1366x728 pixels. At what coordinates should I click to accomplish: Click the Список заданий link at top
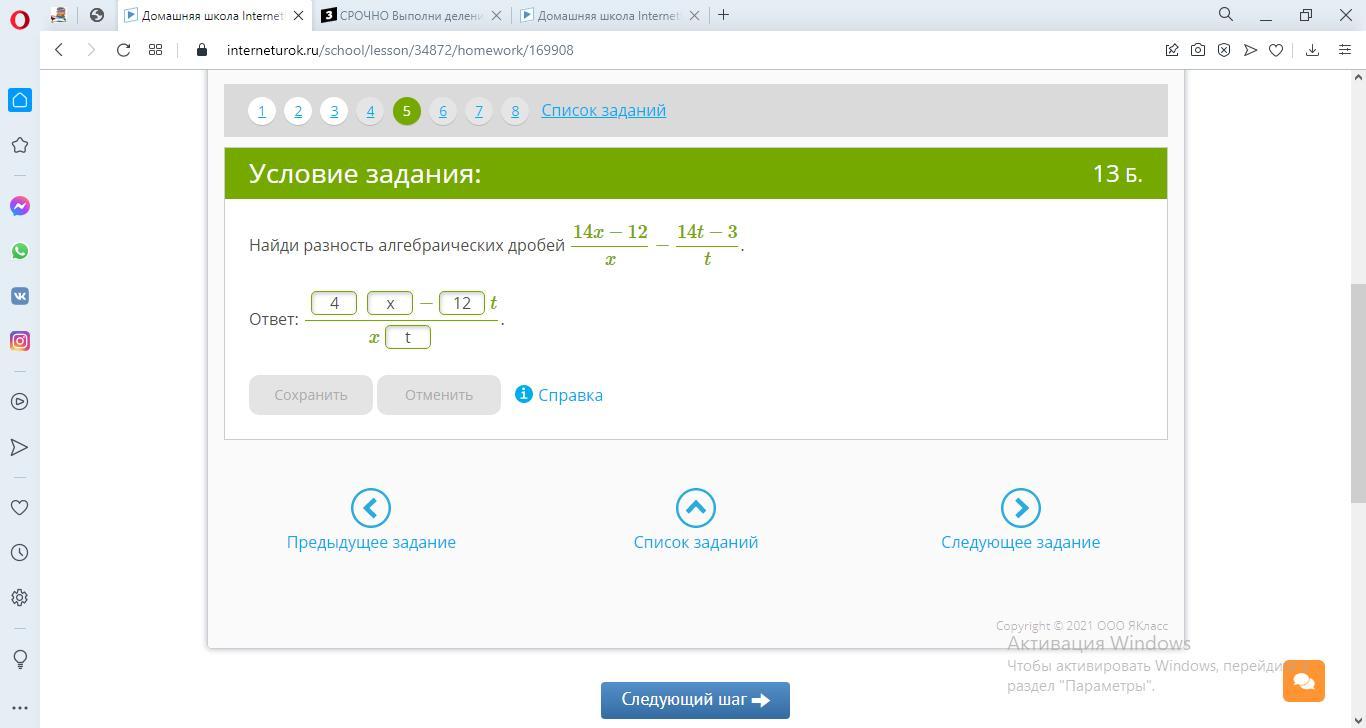(603, 111)
